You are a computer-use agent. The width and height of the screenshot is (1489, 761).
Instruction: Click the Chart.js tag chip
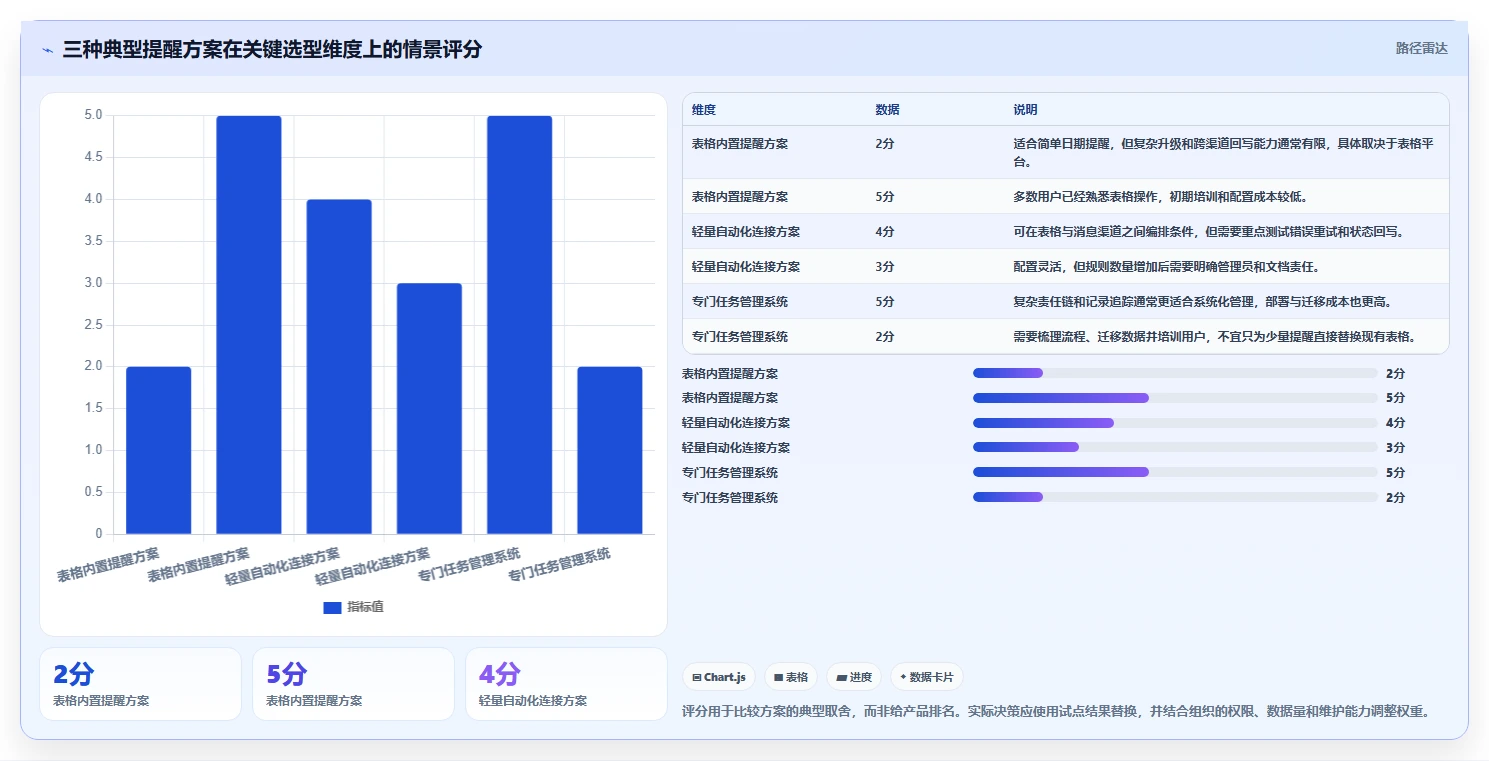(719, 677)
